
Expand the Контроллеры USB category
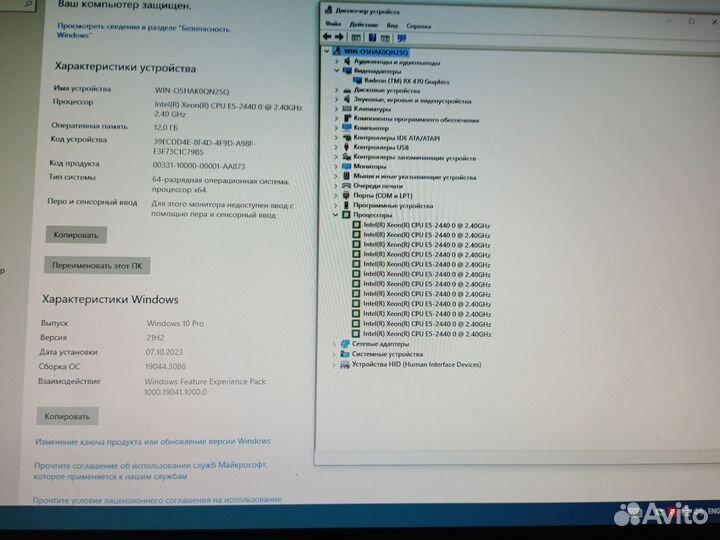[336, 147]
